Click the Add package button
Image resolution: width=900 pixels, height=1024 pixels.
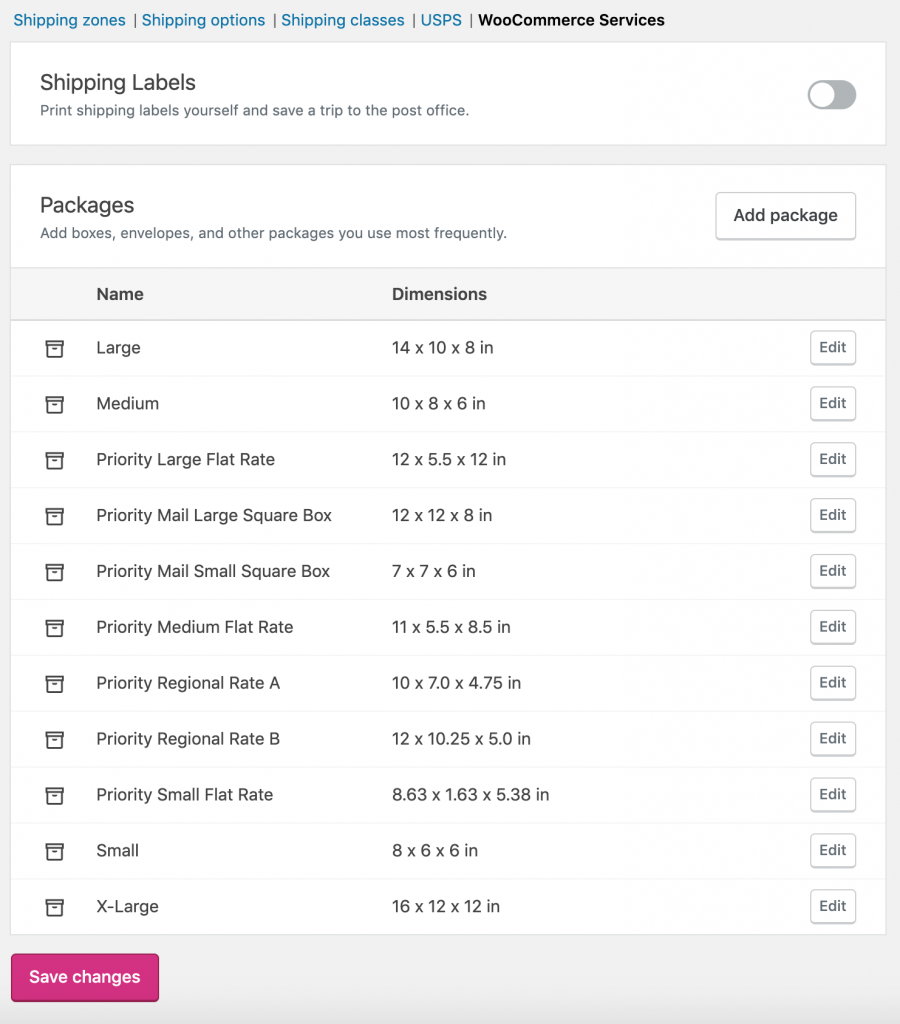785,216
